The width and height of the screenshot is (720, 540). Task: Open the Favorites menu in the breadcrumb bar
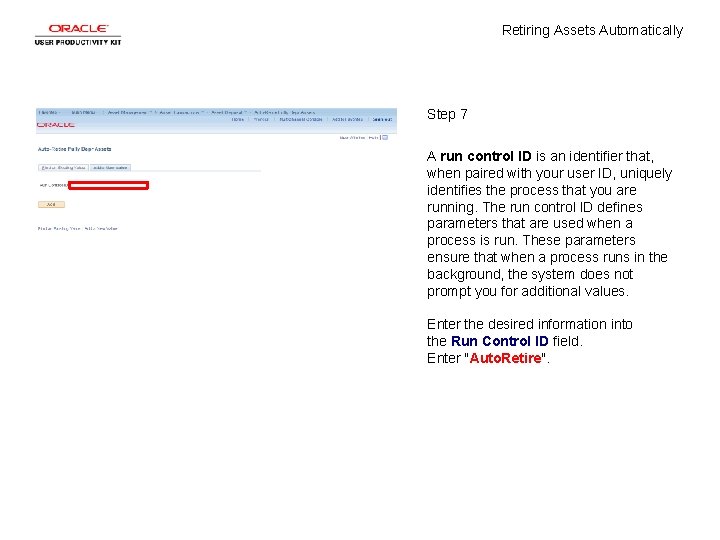click(49, 112)
